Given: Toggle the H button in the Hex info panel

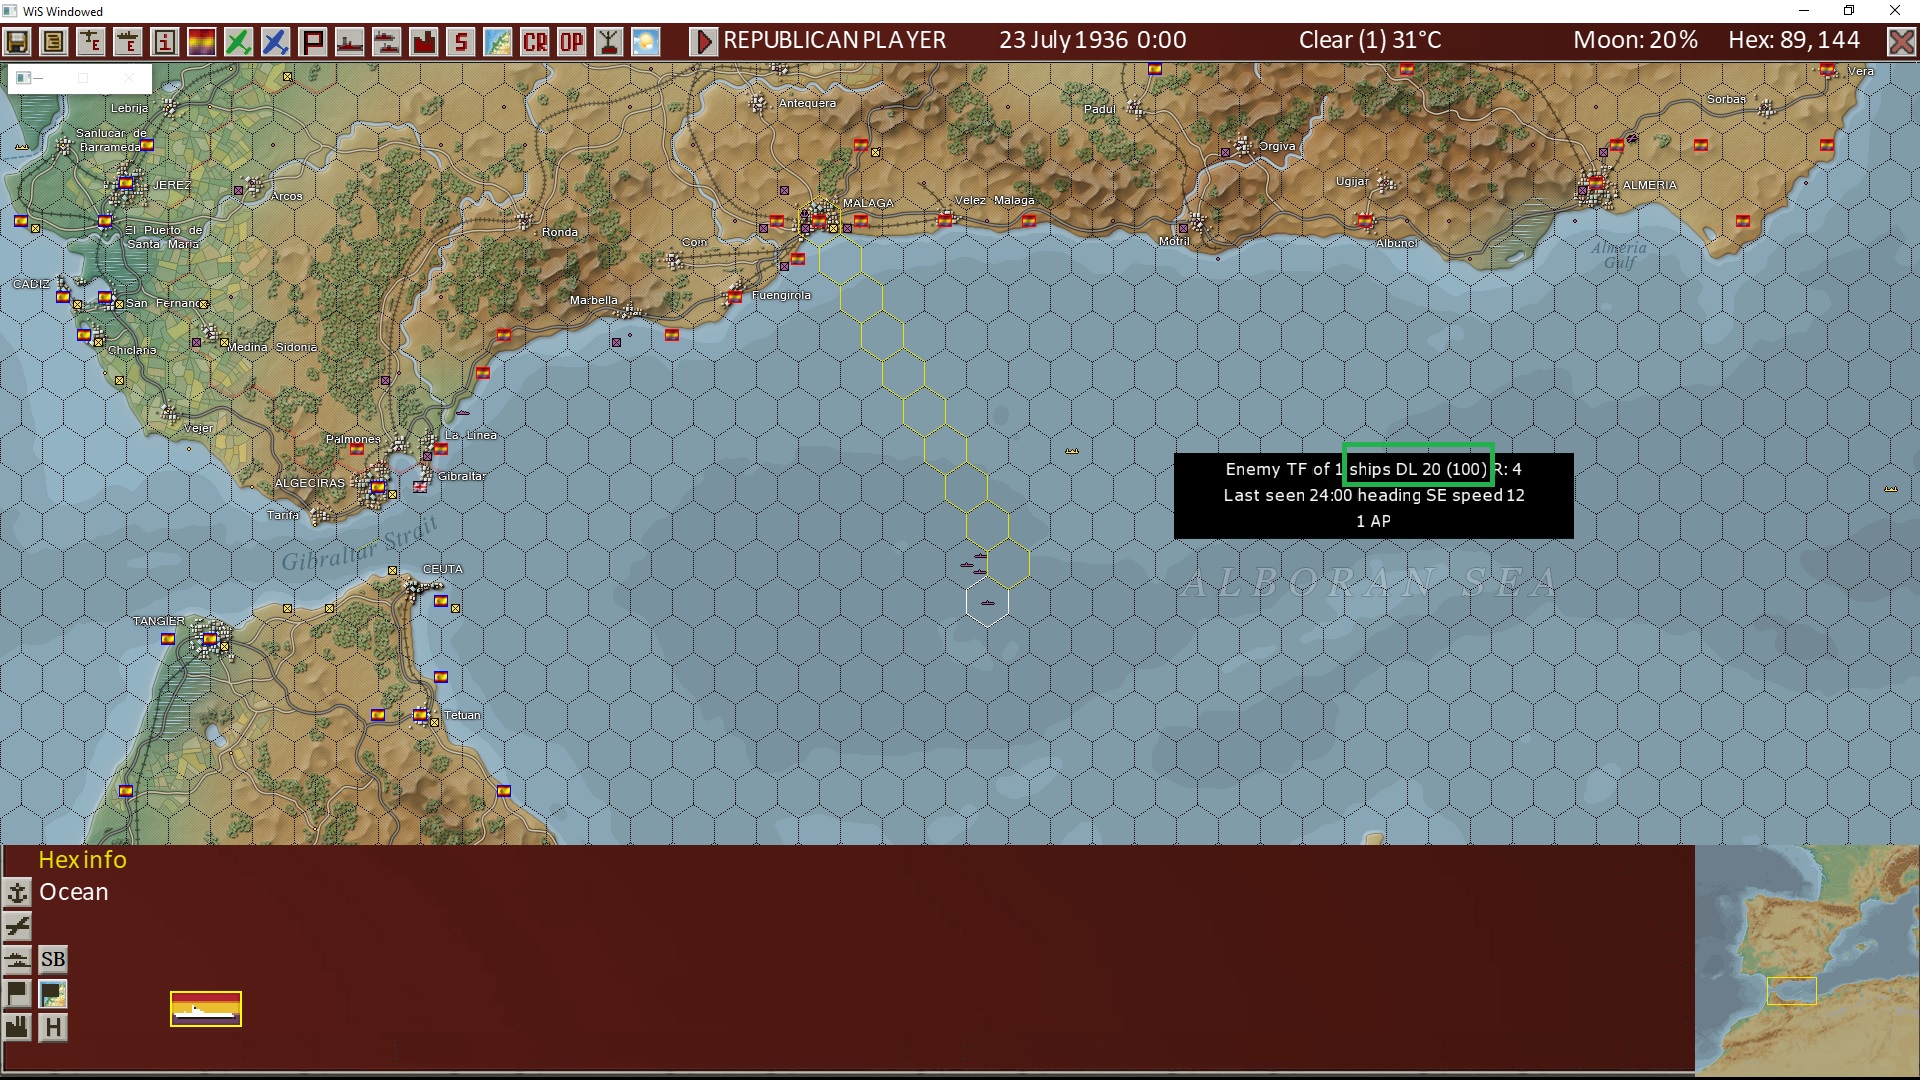Looking at the screenshot, I should pyautogui.click(x=53, y=1028).
